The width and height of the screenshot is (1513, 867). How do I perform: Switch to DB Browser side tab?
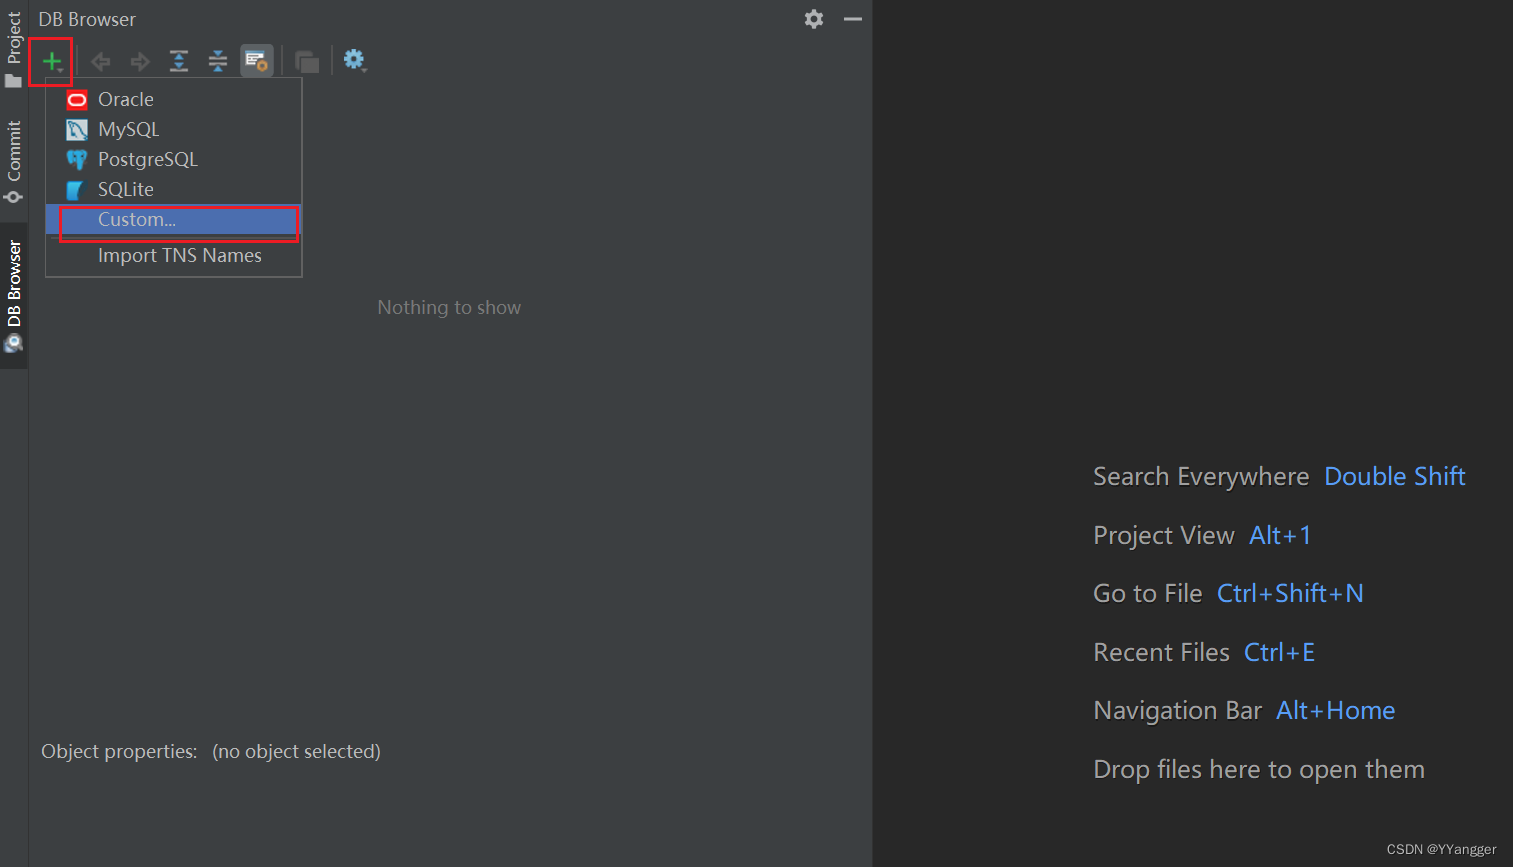[14, 296]
